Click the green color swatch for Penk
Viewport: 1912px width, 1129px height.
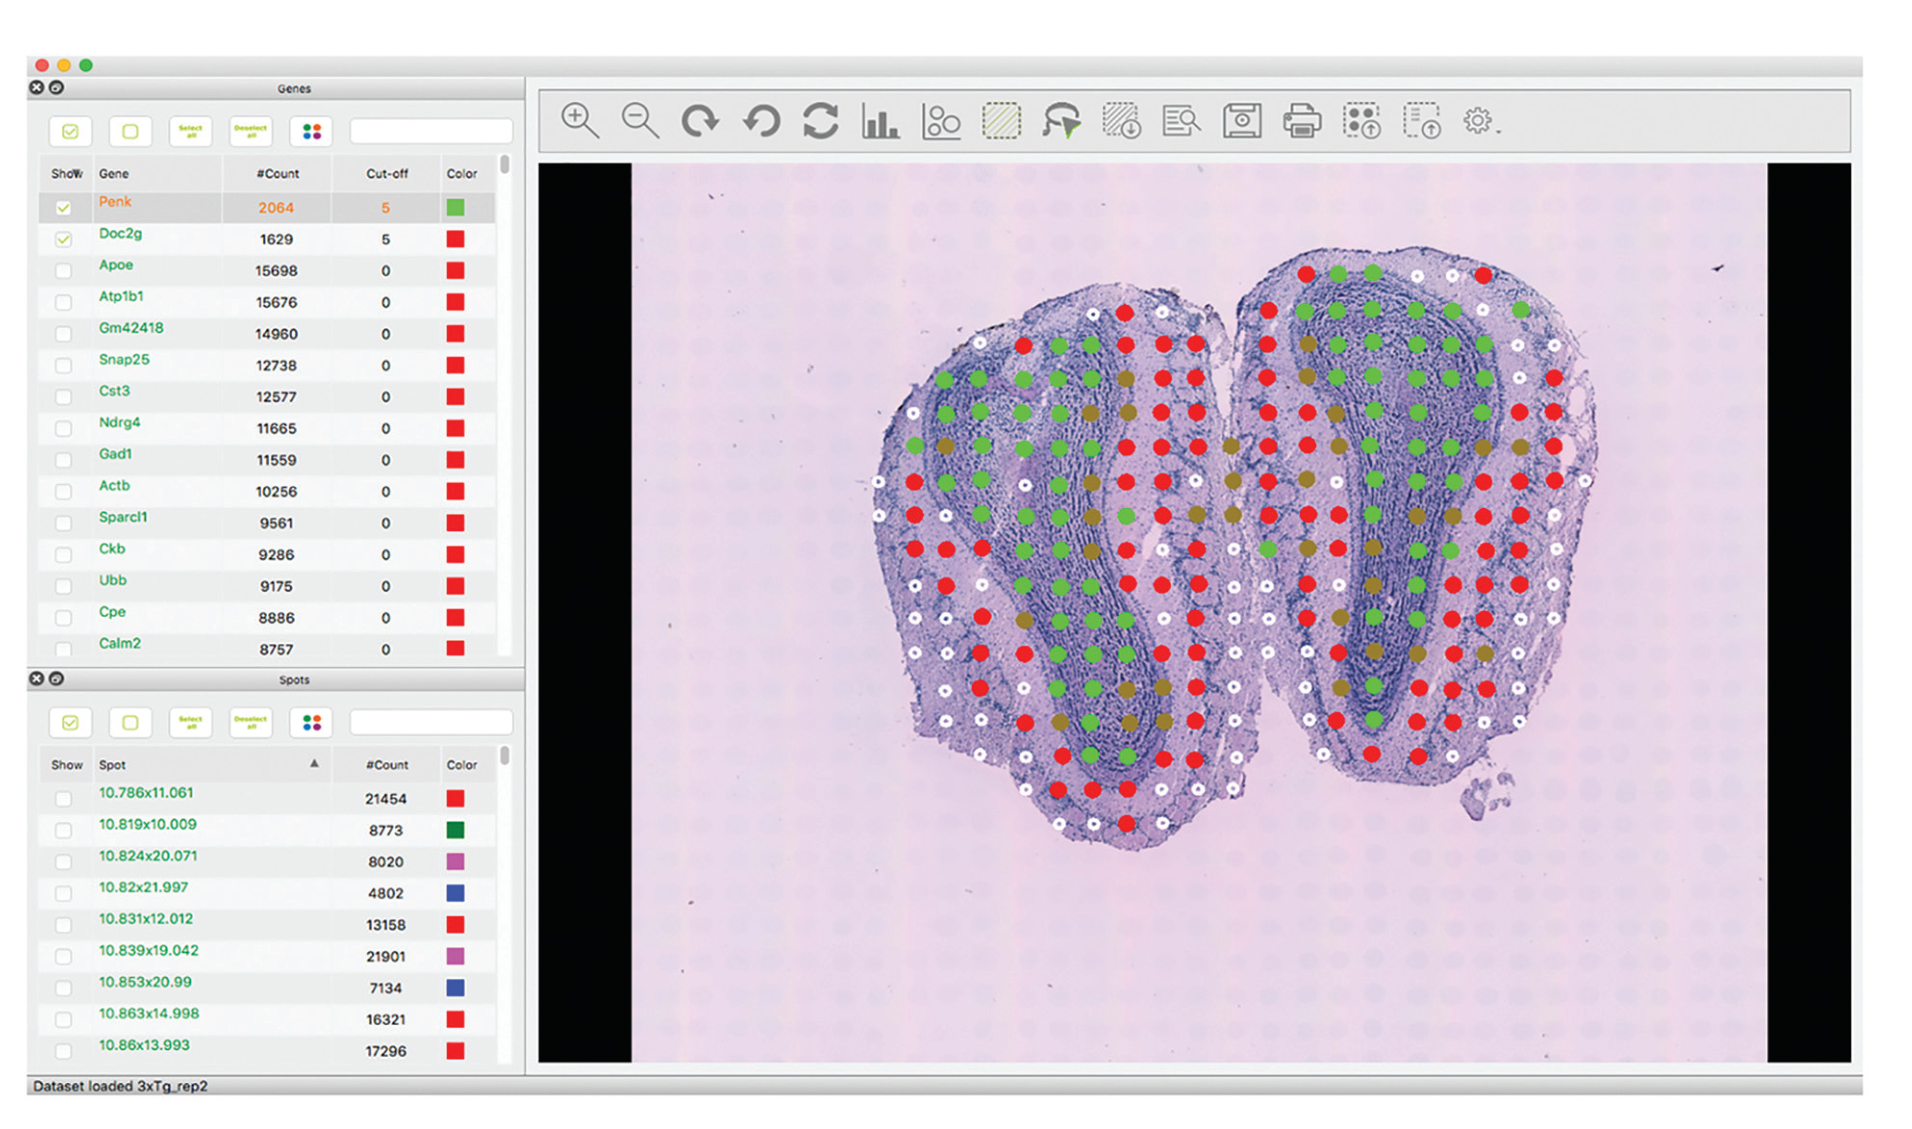[x=455, y=208]
